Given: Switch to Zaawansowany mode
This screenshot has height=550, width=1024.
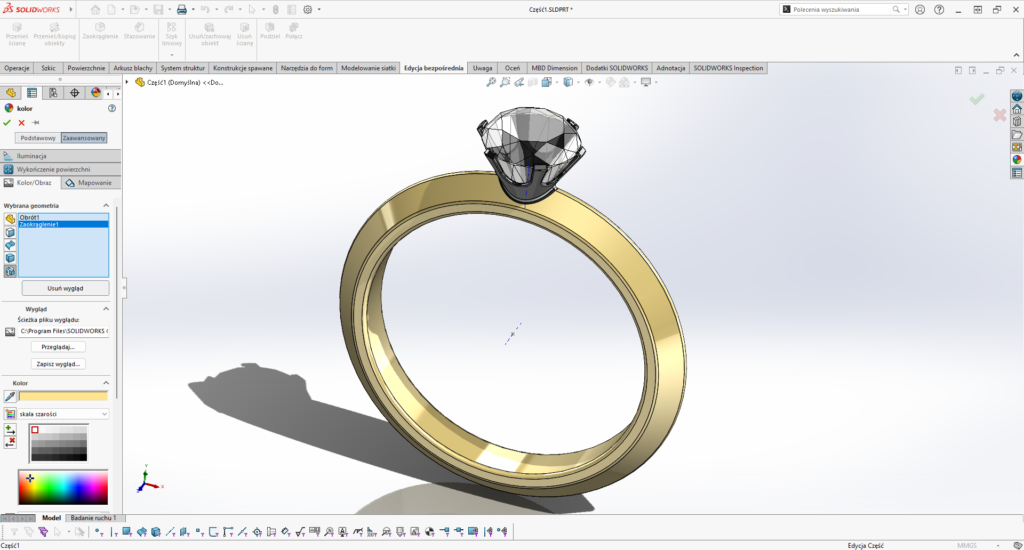Looking at the screenshot, I should tap(84, 138).
